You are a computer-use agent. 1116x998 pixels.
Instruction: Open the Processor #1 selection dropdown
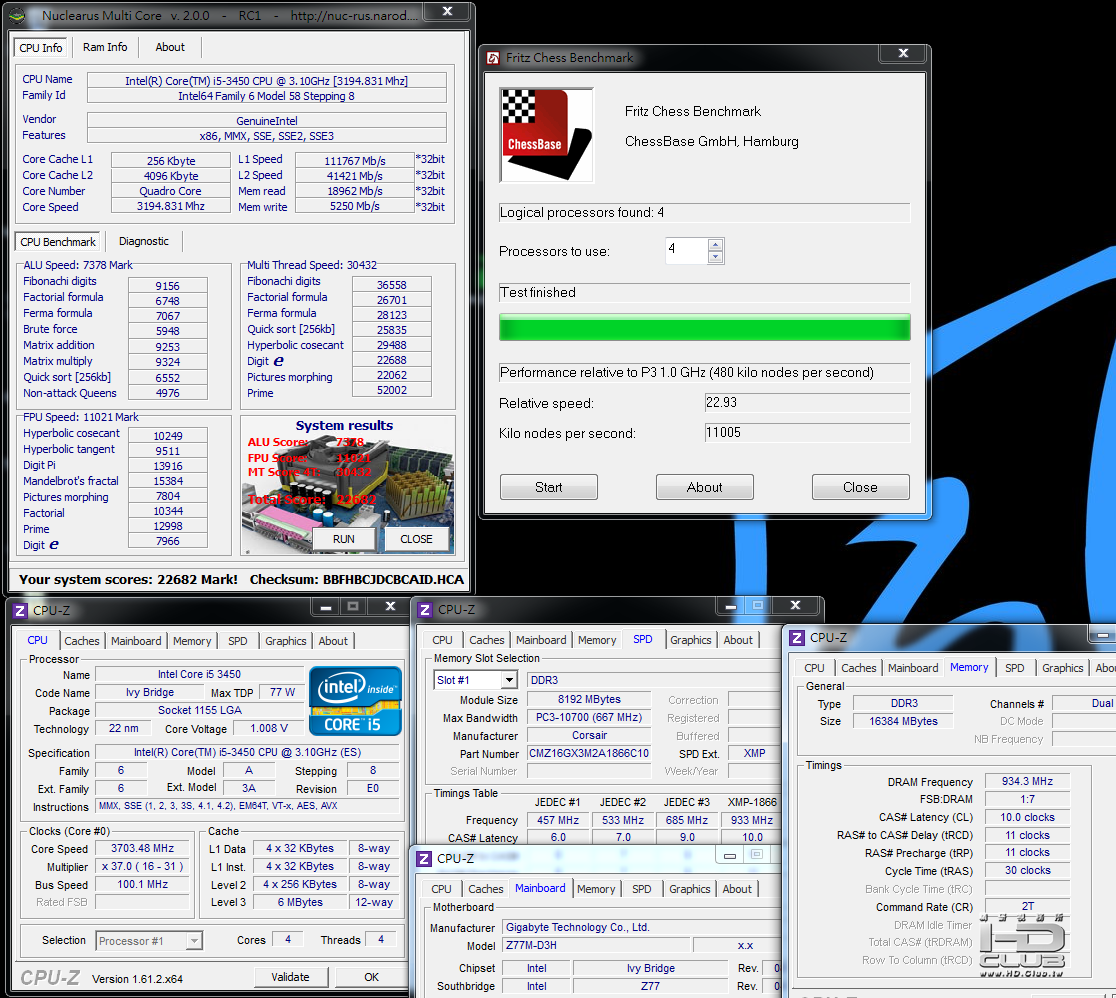194,941
